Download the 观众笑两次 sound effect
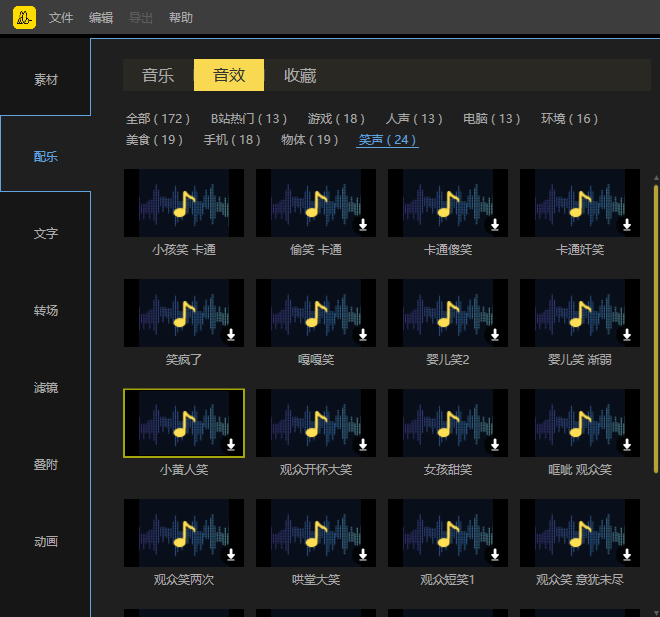Image resolution: width=660 pixels, height=617 pixels. pyautogui.click(x=231, y=555)
